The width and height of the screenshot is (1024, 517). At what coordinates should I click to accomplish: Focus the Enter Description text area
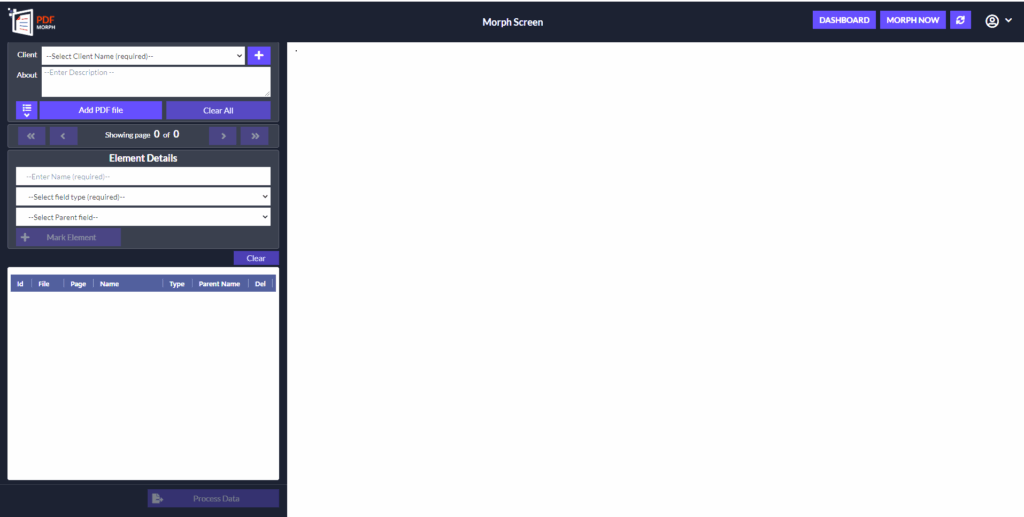coord(156,82)
